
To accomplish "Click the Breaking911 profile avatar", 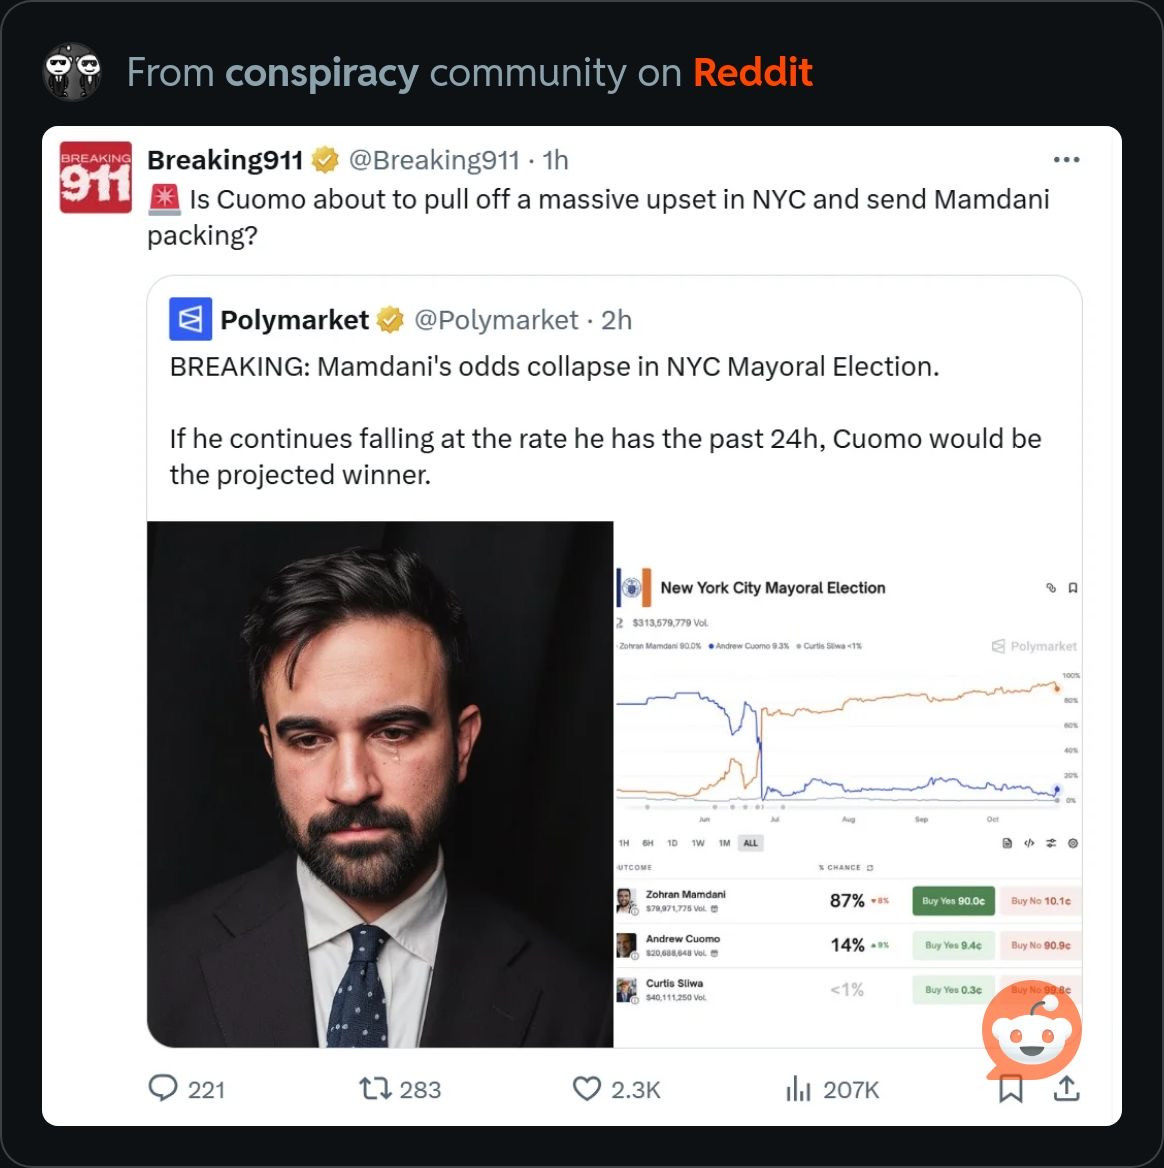I will (96, 177).
